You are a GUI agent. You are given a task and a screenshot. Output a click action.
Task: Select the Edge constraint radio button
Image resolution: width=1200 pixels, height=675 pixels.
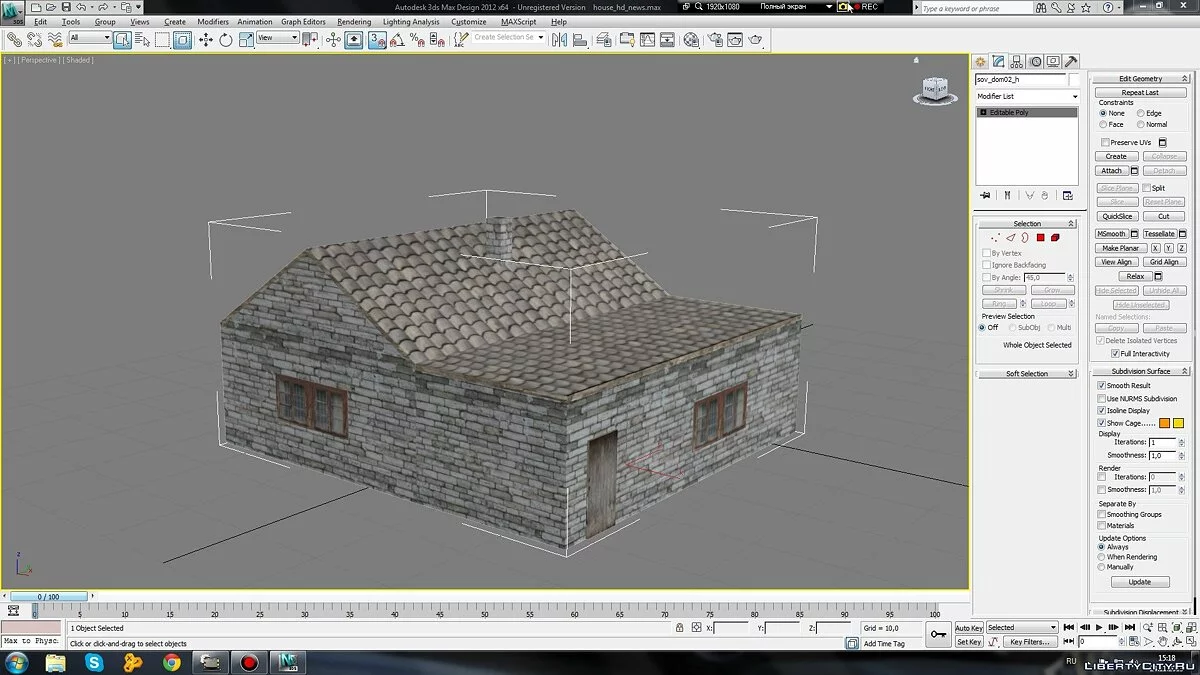tap(1141, 113)
